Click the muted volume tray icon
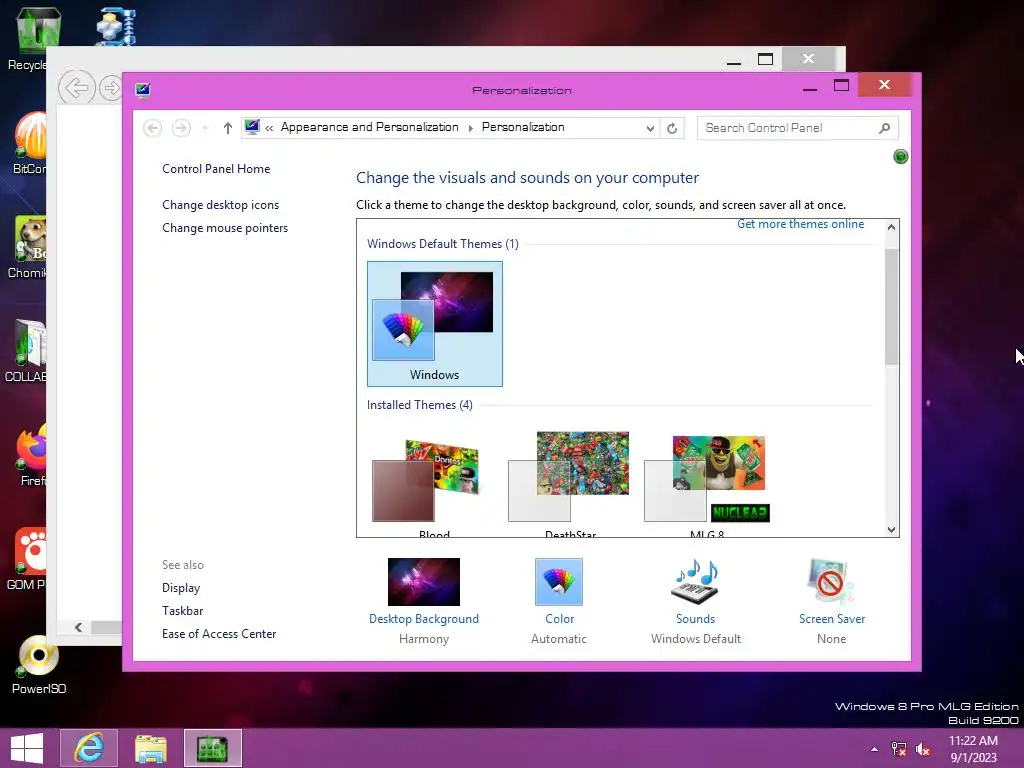 (x=923, y=749)
